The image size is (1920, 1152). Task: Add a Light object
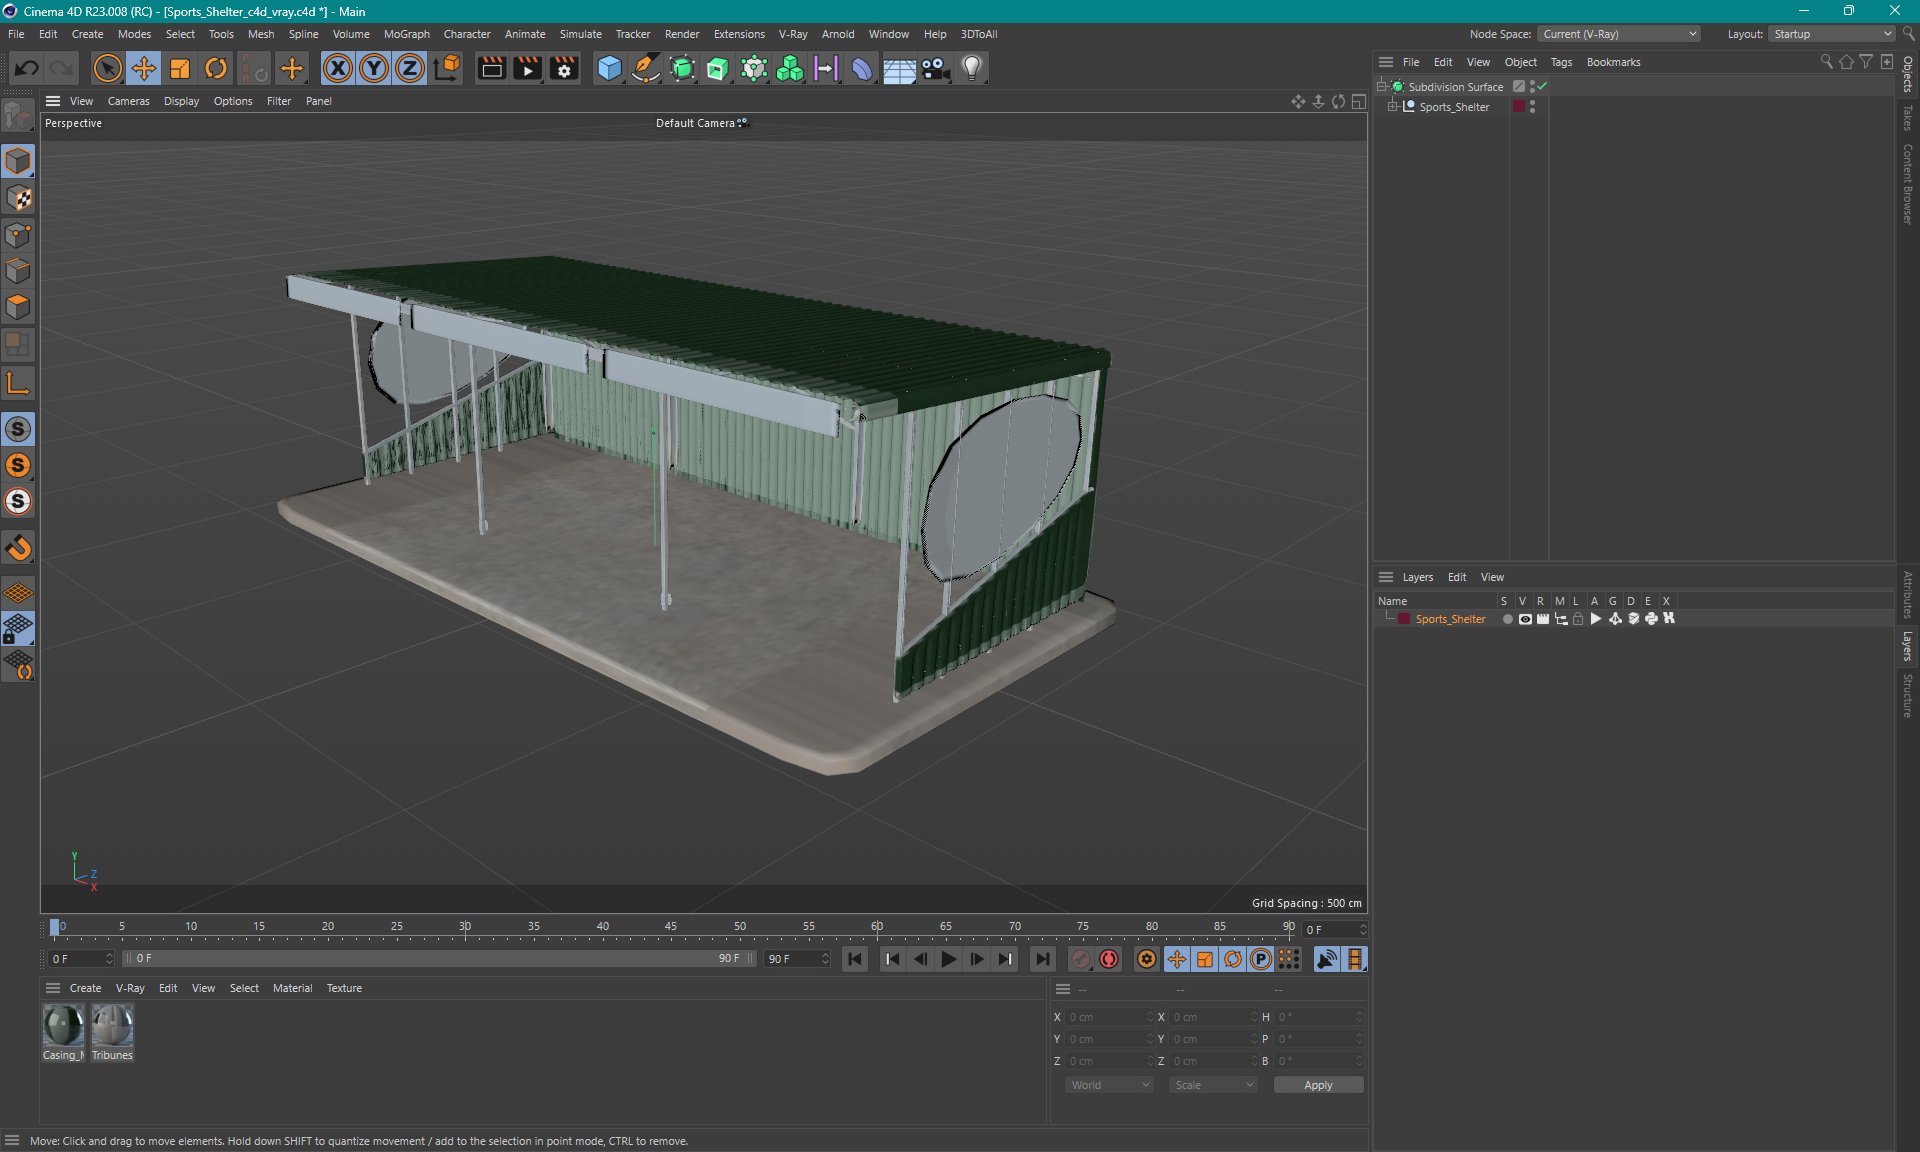pos(972,68)
